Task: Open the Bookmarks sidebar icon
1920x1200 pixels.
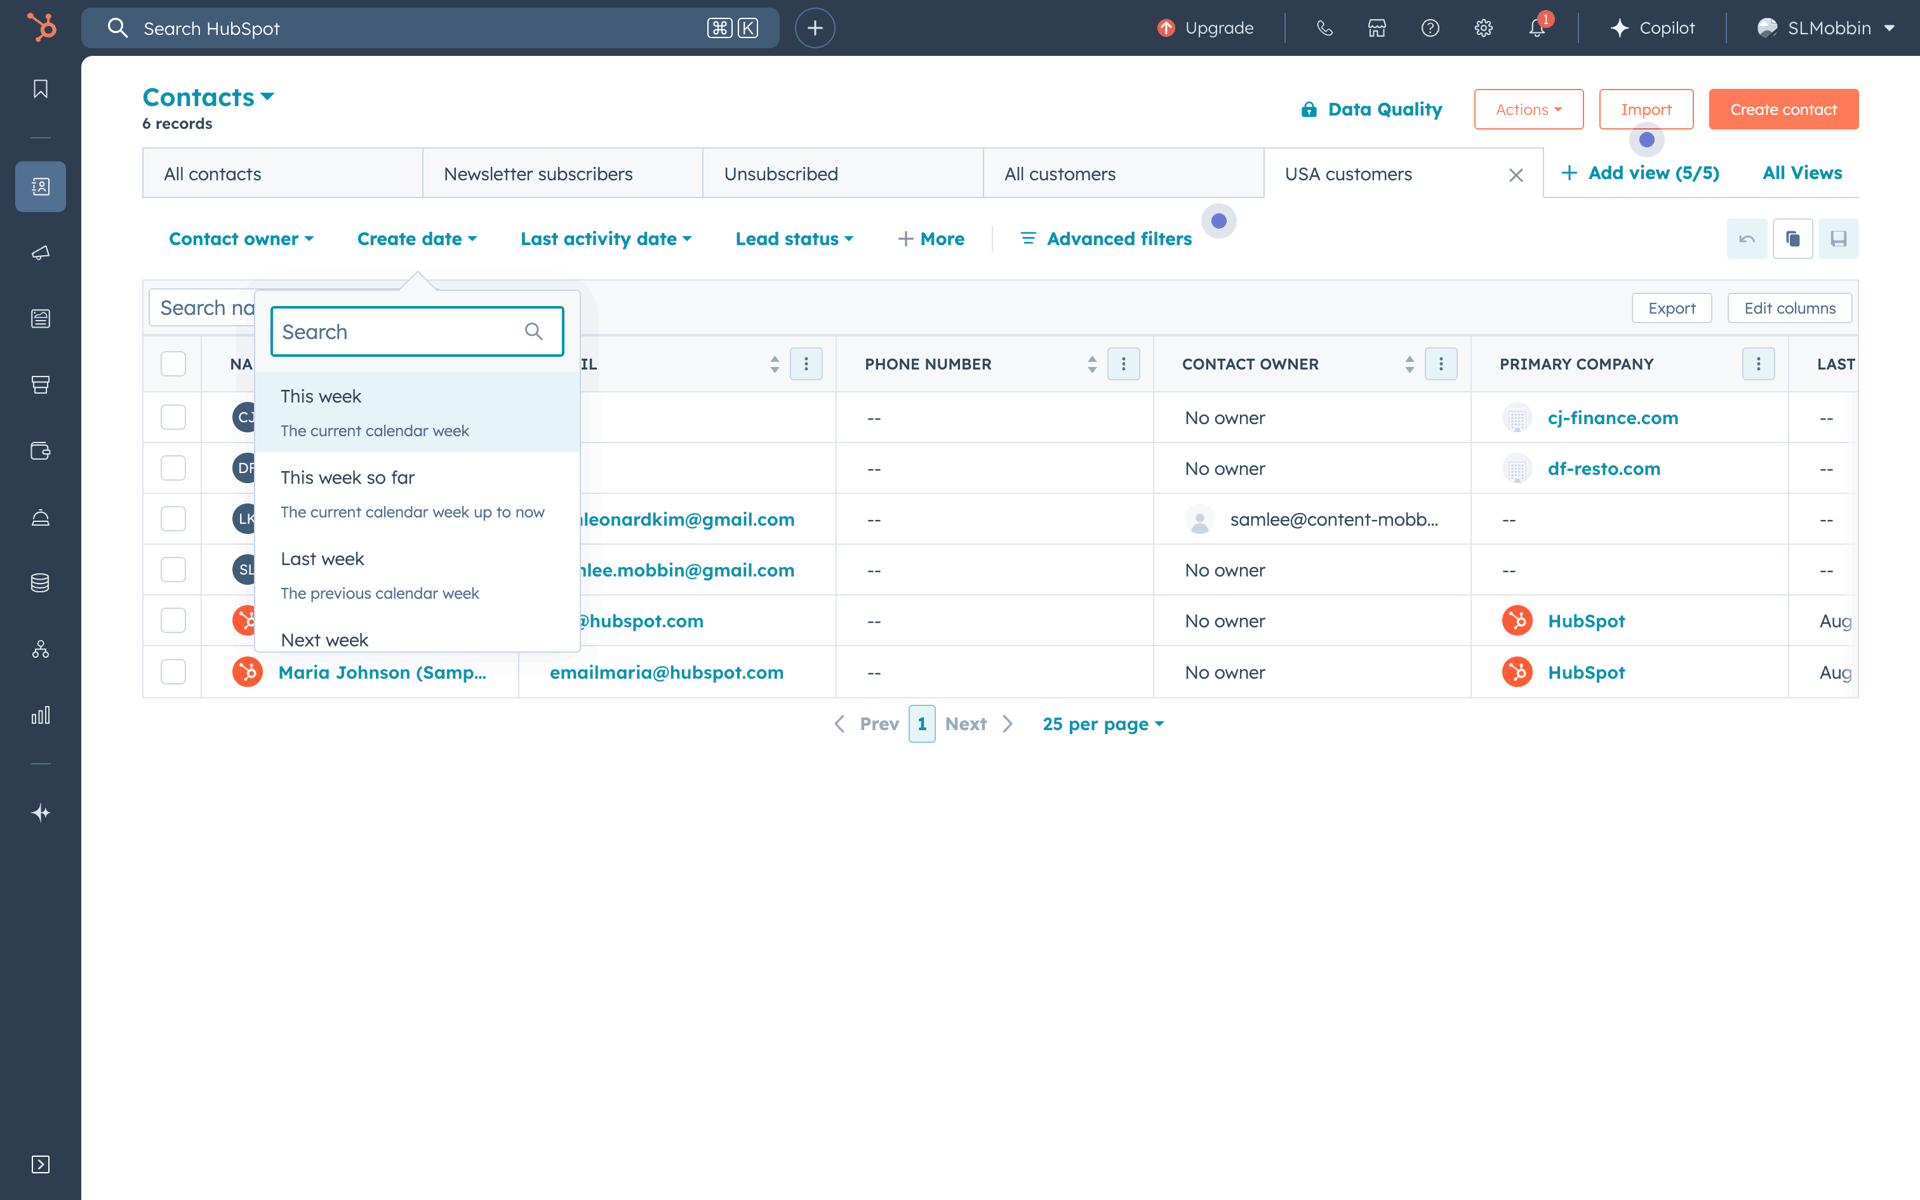Action: coord(41,89)
